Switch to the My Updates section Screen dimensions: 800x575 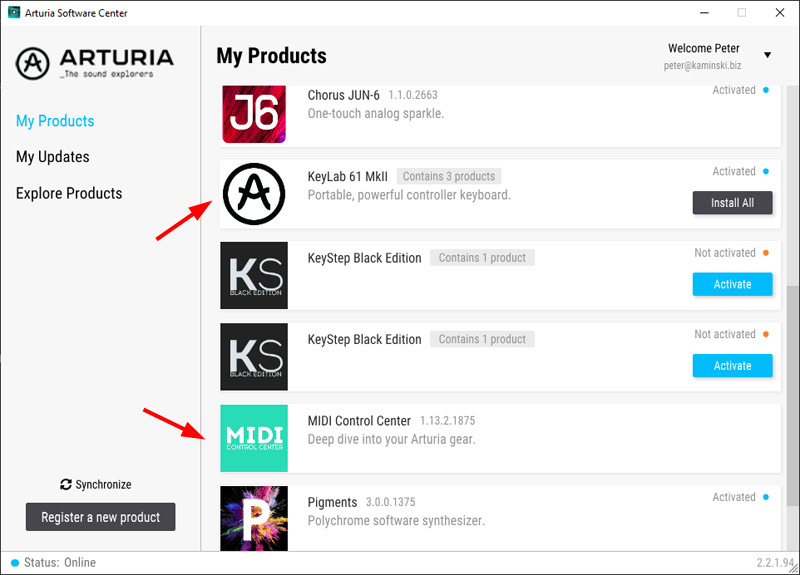pos(53,157)
